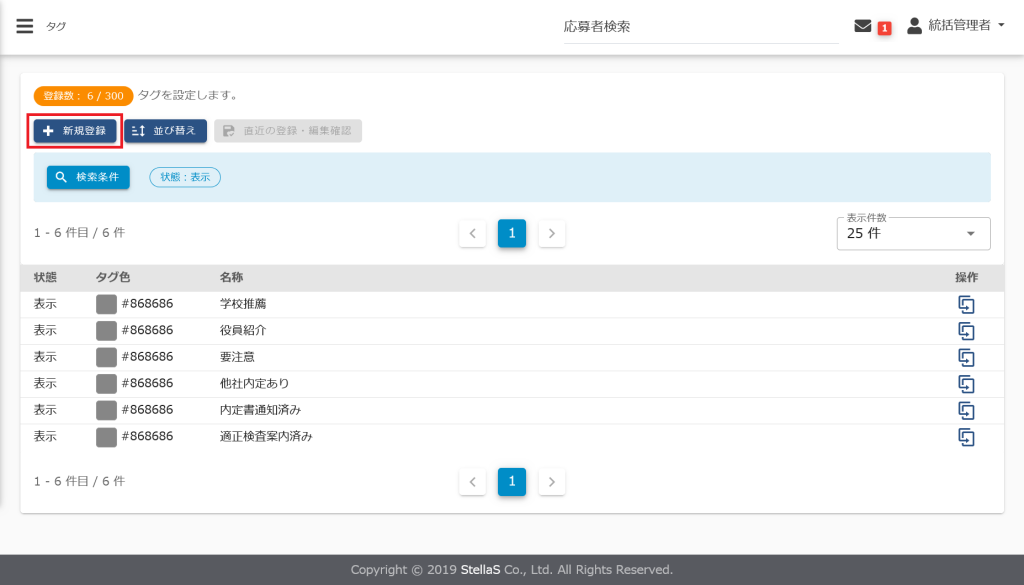The height and width of the screenshot is (585, 1024).
Task: Open the hamburger navigation menu
Action: (x=25, y=27)
